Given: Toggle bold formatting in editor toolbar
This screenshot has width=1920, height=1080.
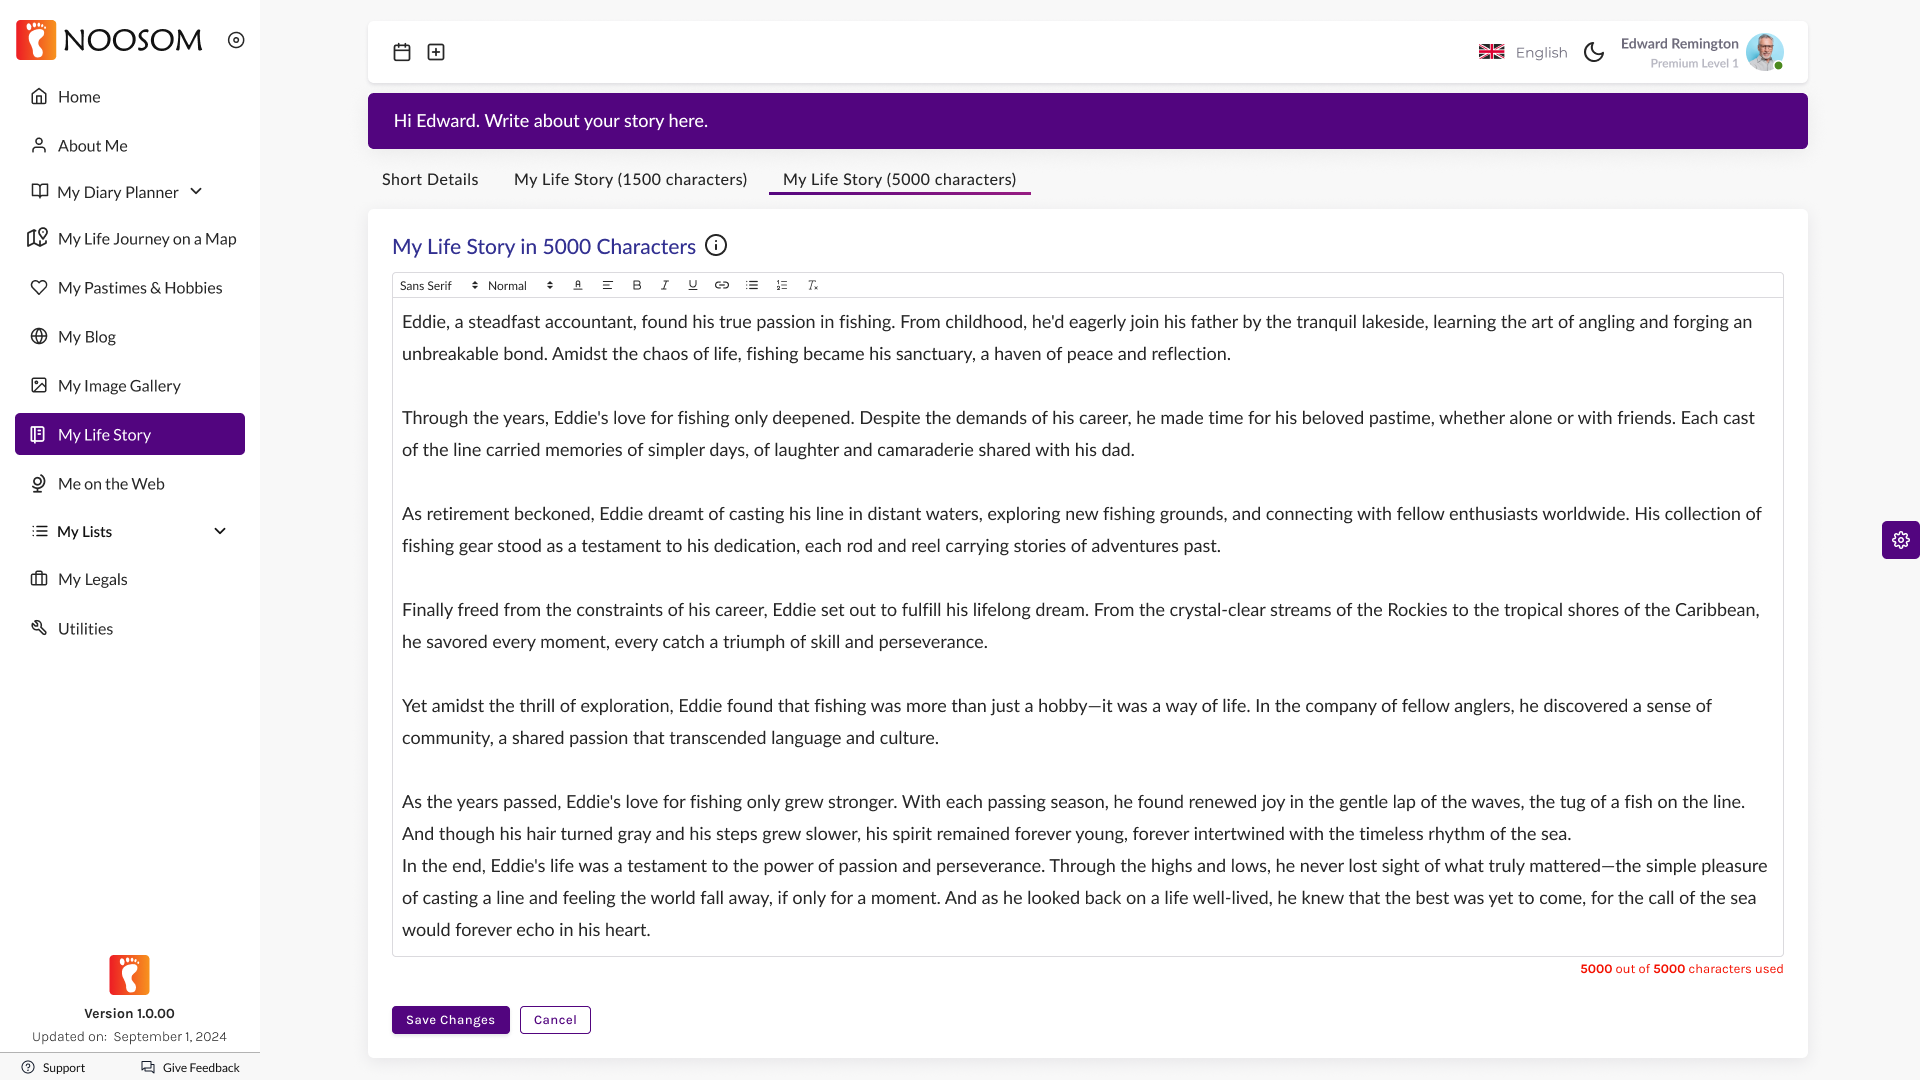Looking at the screenshot, I should pyautogui.click(x=637, y=285).
